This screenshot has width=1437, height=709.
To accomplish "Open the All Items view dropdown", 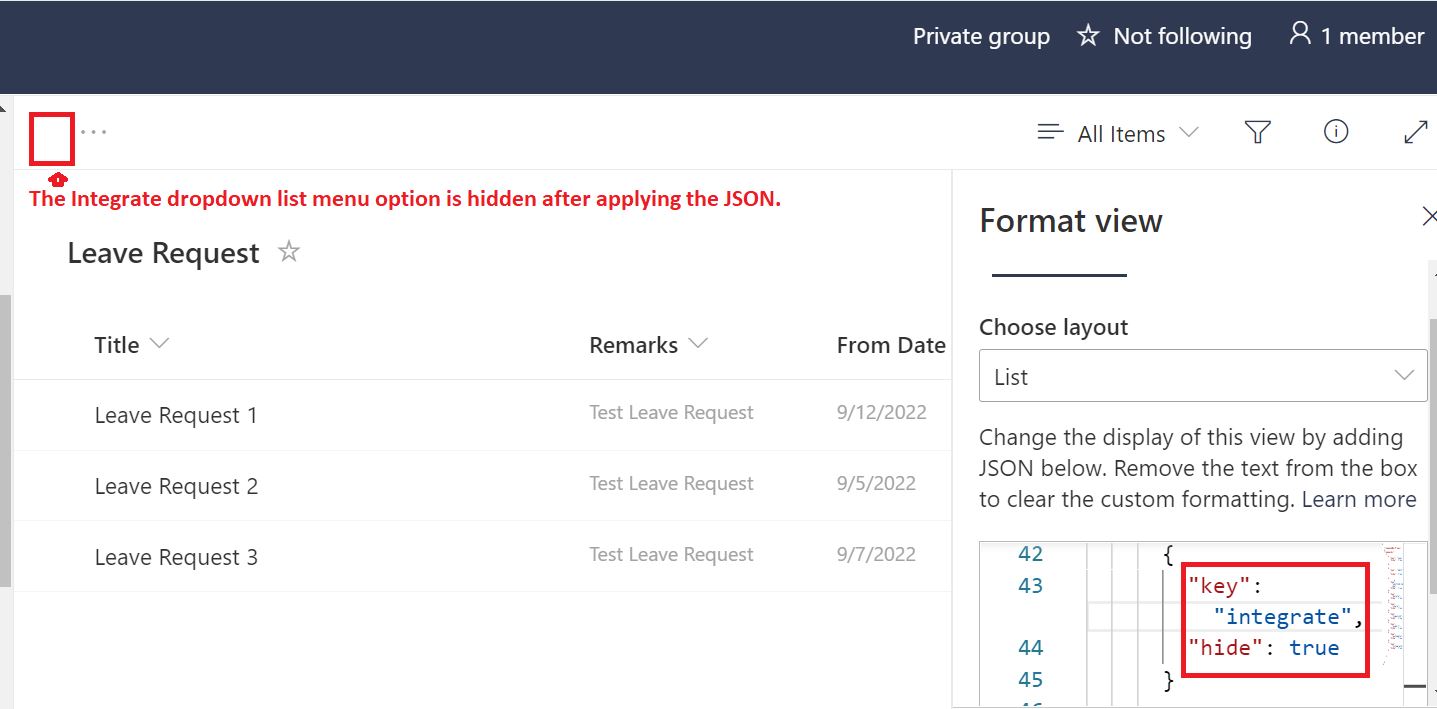I will (x=1119, y=133).
